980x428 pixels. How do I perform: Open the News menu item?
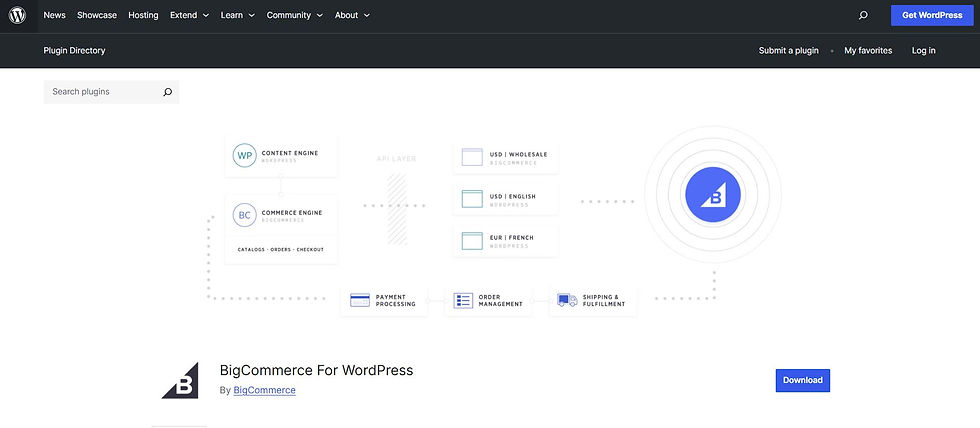(54, 16)
